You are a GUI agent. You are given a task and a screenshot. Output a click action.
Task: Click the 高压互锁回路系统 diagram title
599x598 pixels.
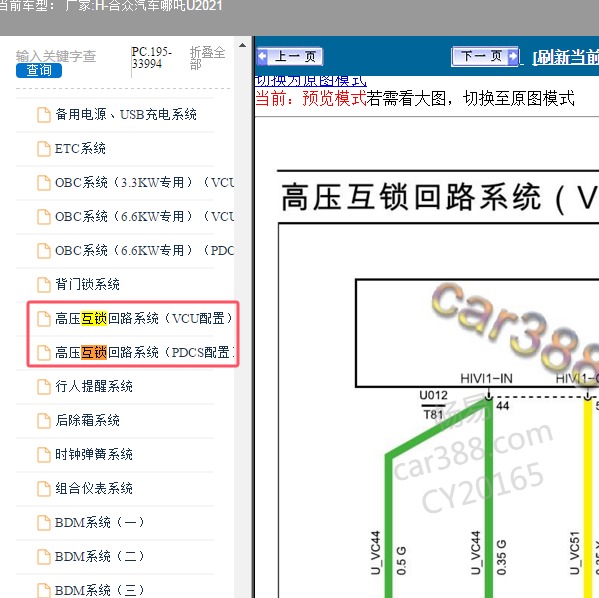tap(439, 197)
